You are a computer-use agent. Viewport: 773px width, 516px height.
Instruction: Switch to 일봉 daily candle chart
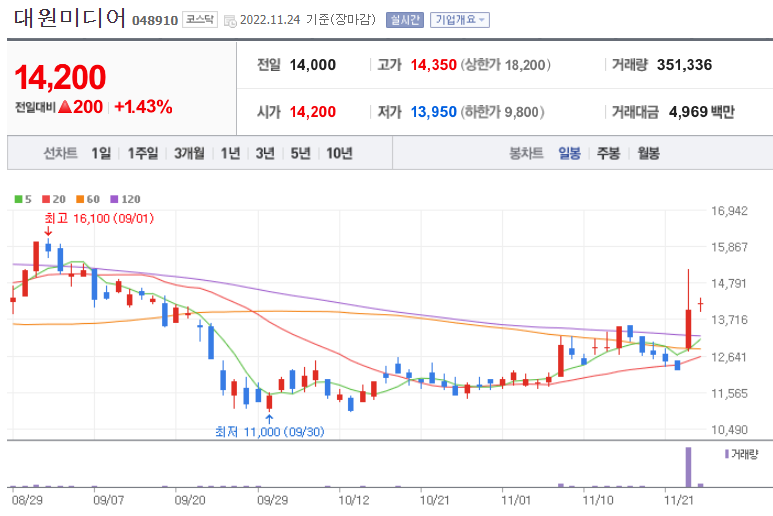tap(569, 153)
